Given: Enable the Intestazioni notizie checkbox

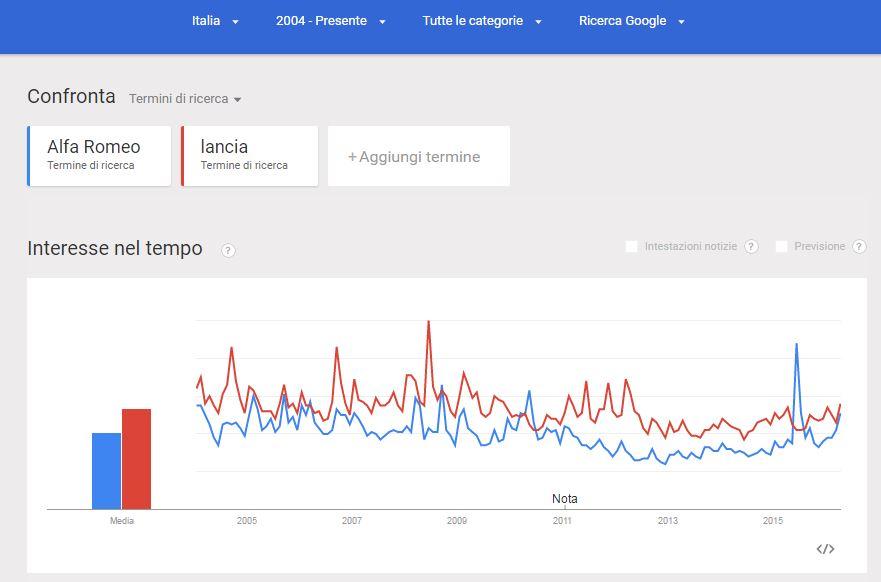Looking at the screenshot, I should (632, 246).
